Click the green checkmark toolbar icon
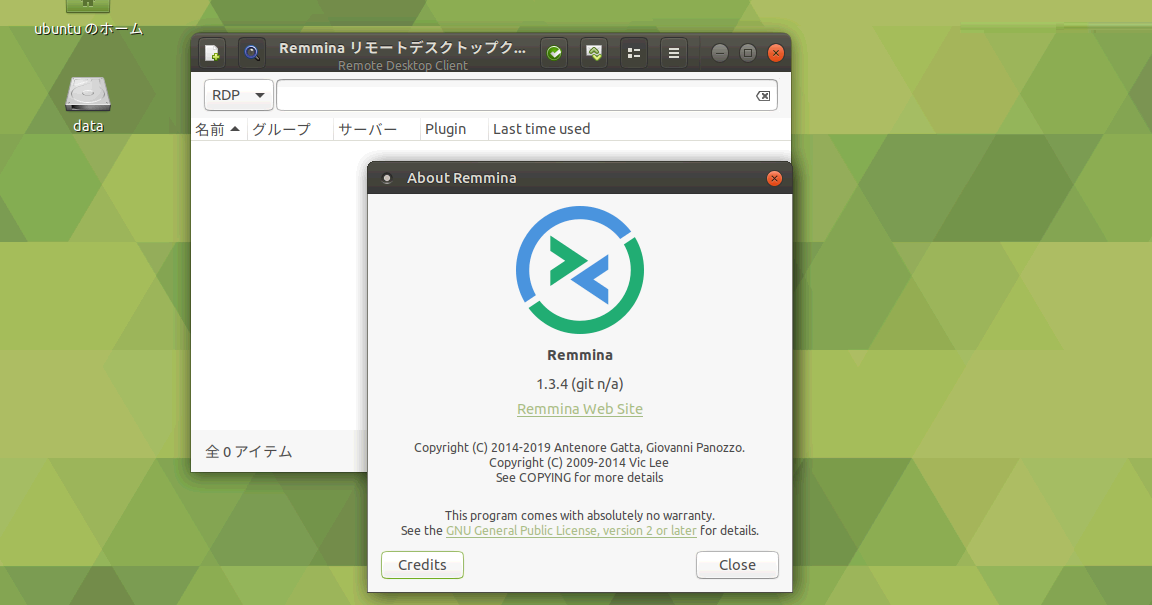This screenshot has height=605, width=1152. pyautogui.click(x=553, y=52)
